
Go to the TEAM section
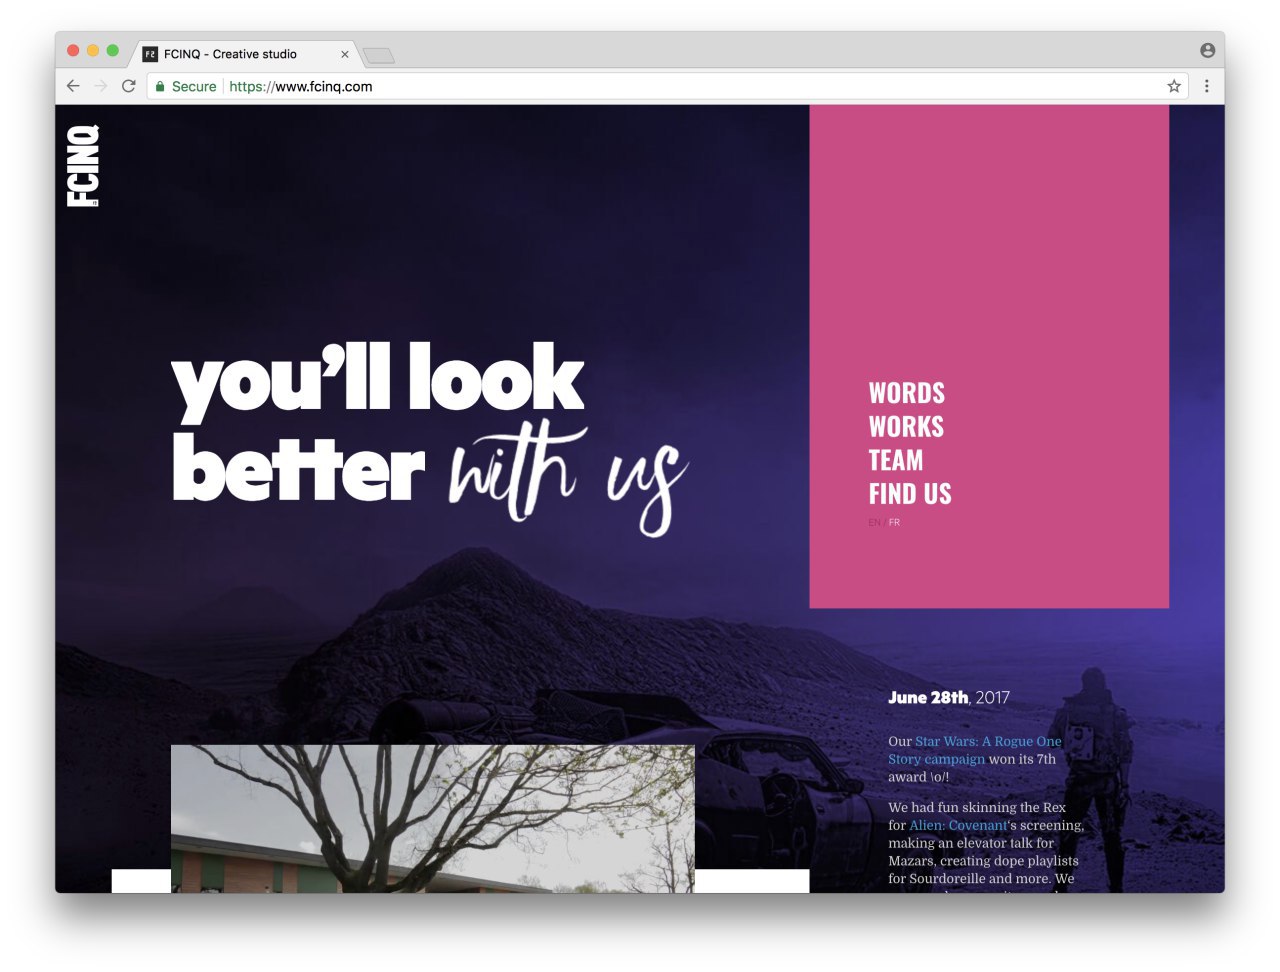pos(896,460)
